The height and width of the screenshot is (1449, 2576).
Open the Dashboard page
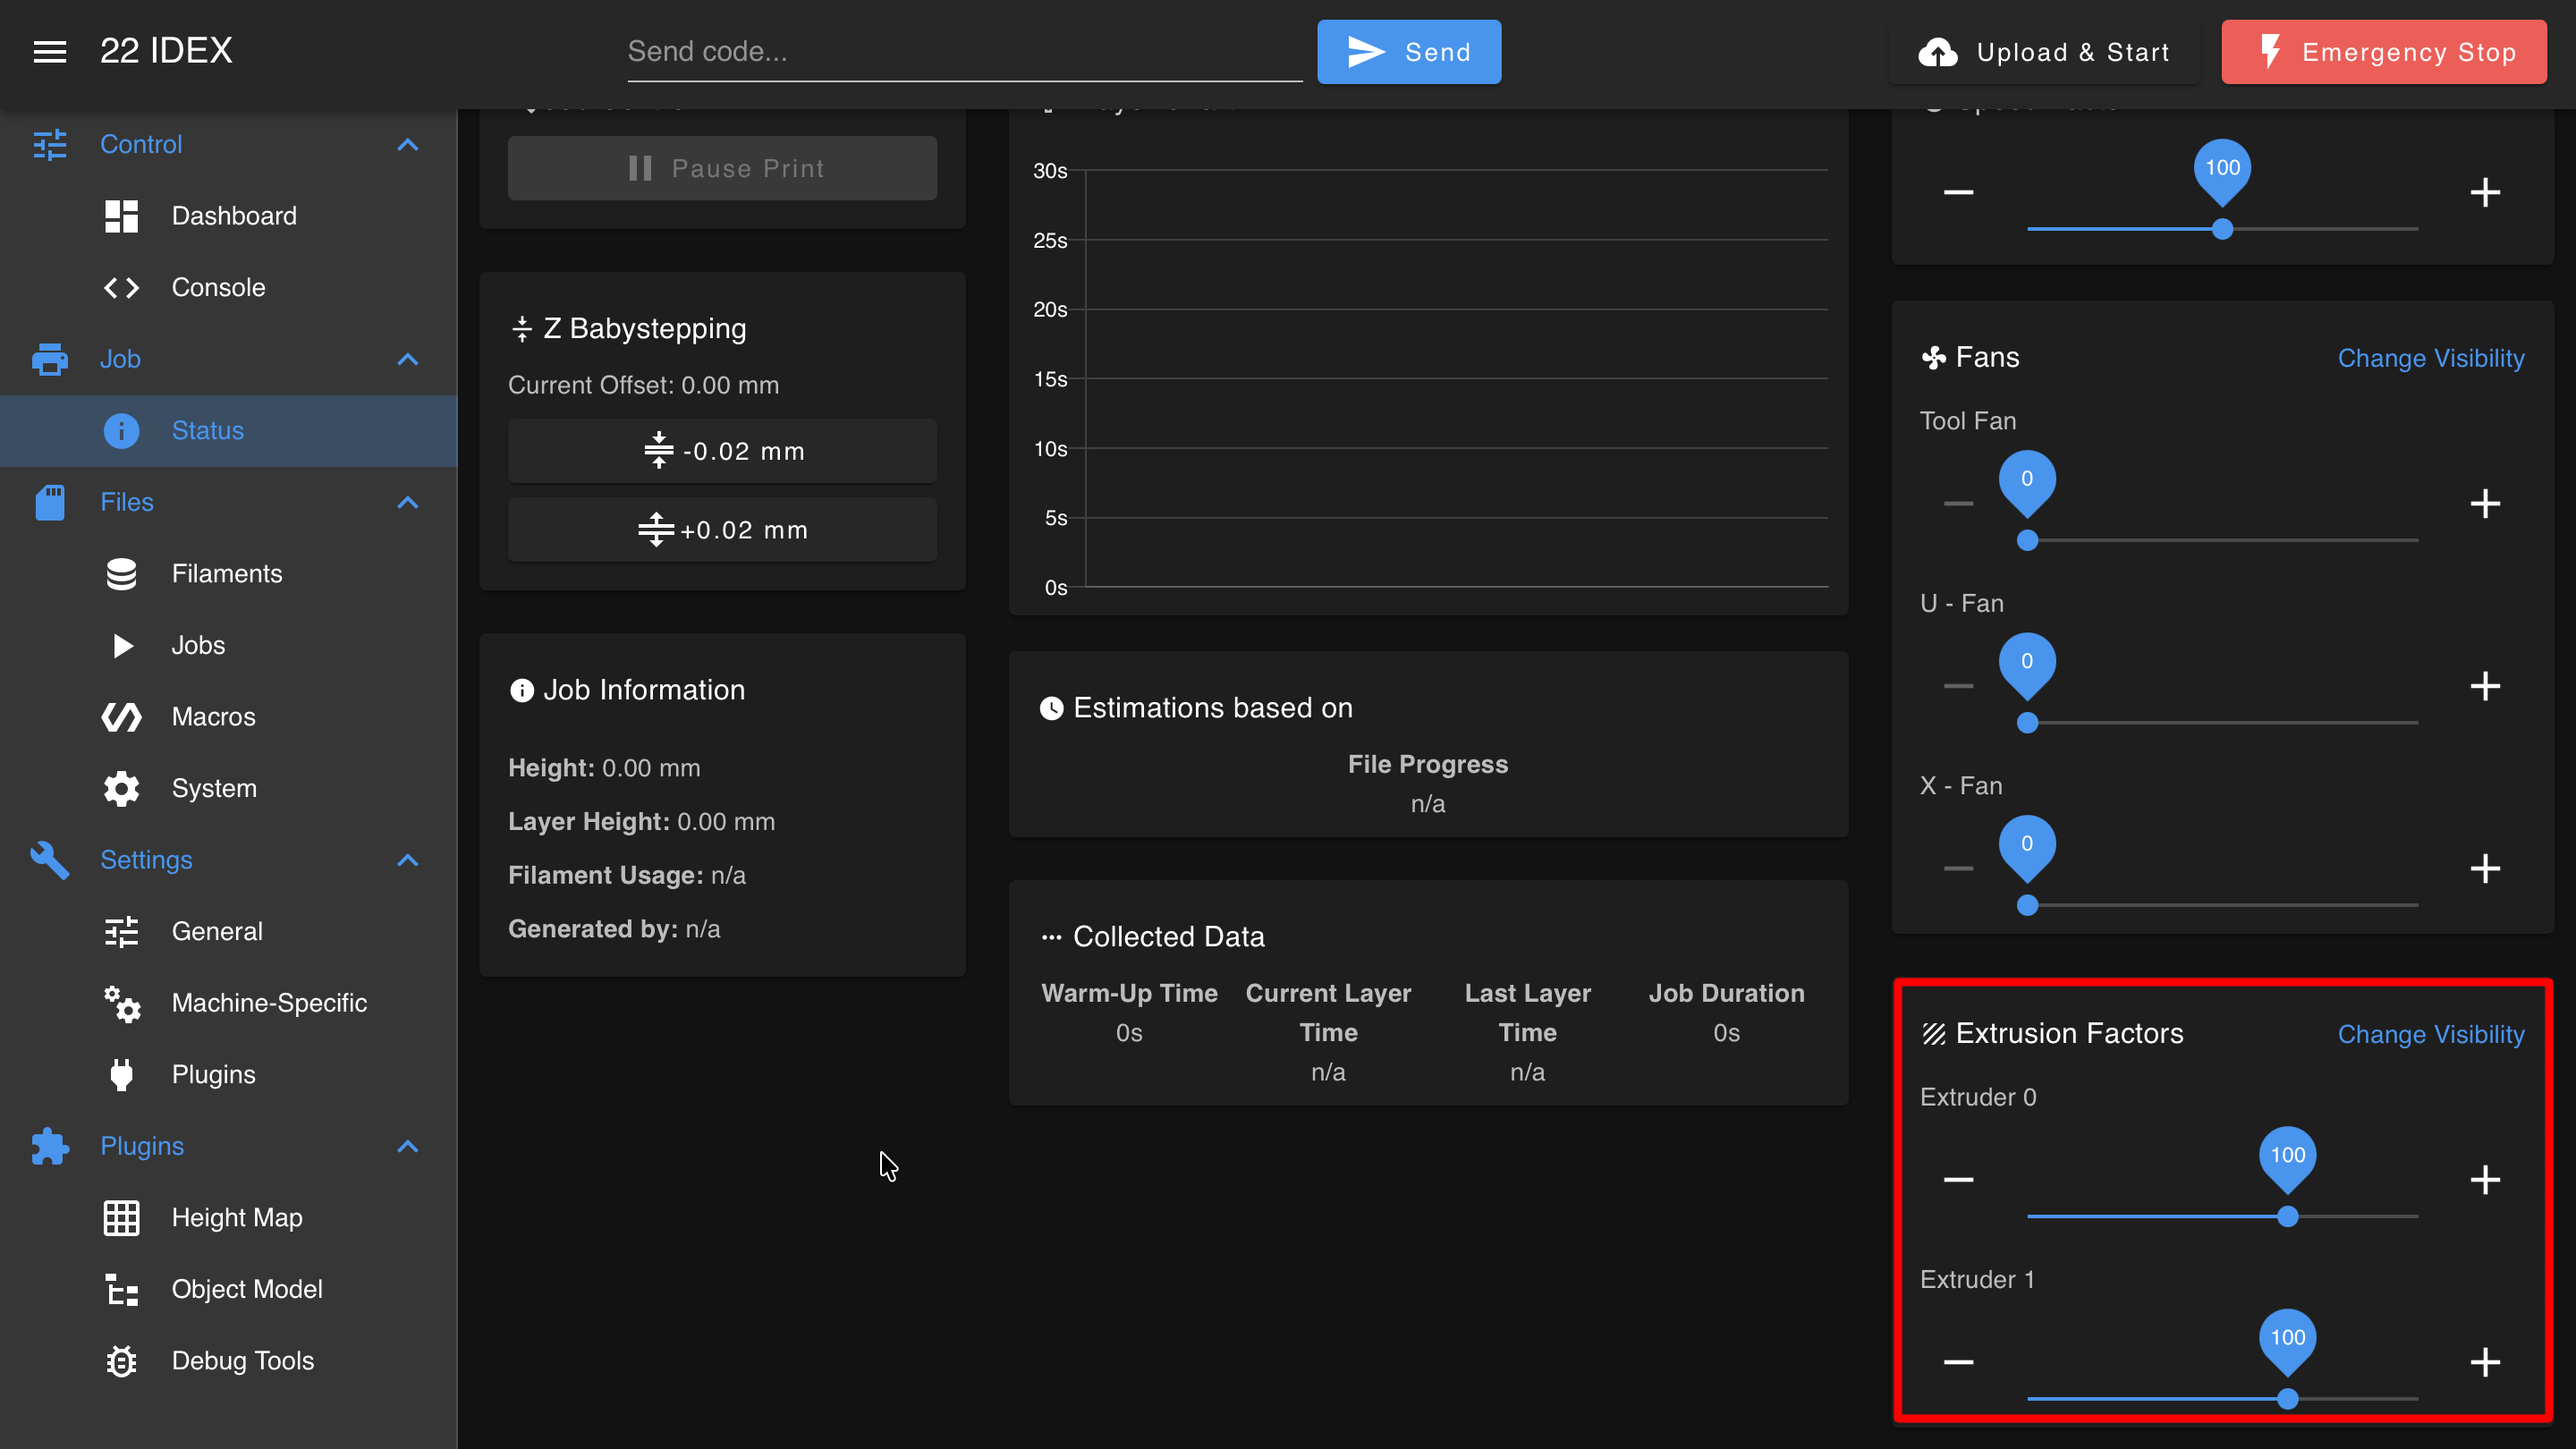[229, 216]
